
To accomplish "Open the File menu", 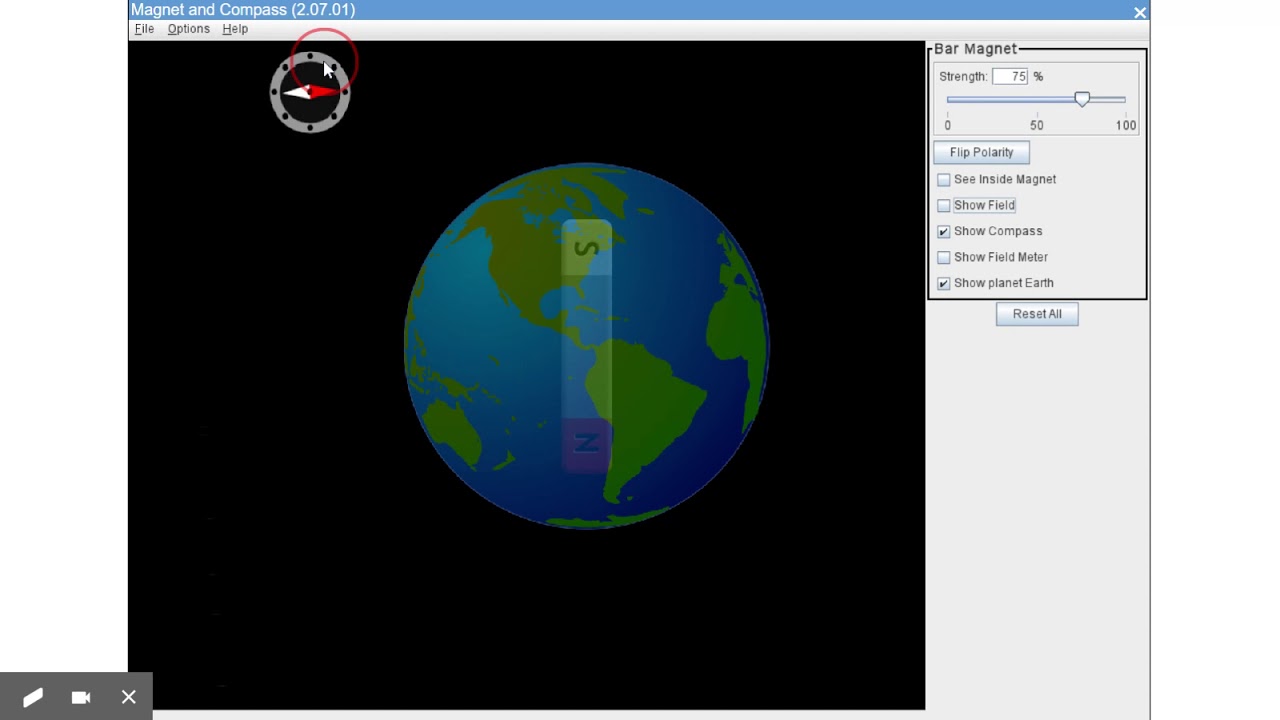I will click(144, 29).
